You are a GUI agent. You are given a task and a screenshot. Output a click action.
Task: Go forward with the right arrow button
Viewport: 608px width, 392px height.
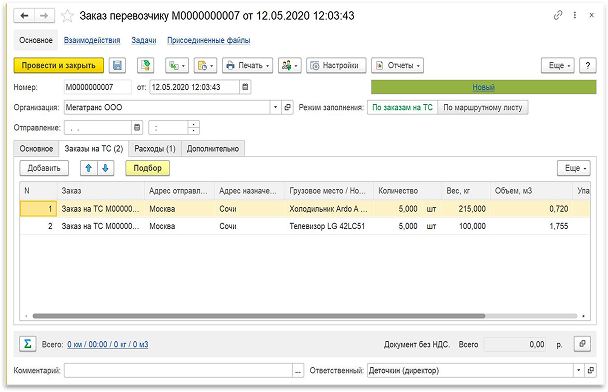tap(44, 16)
